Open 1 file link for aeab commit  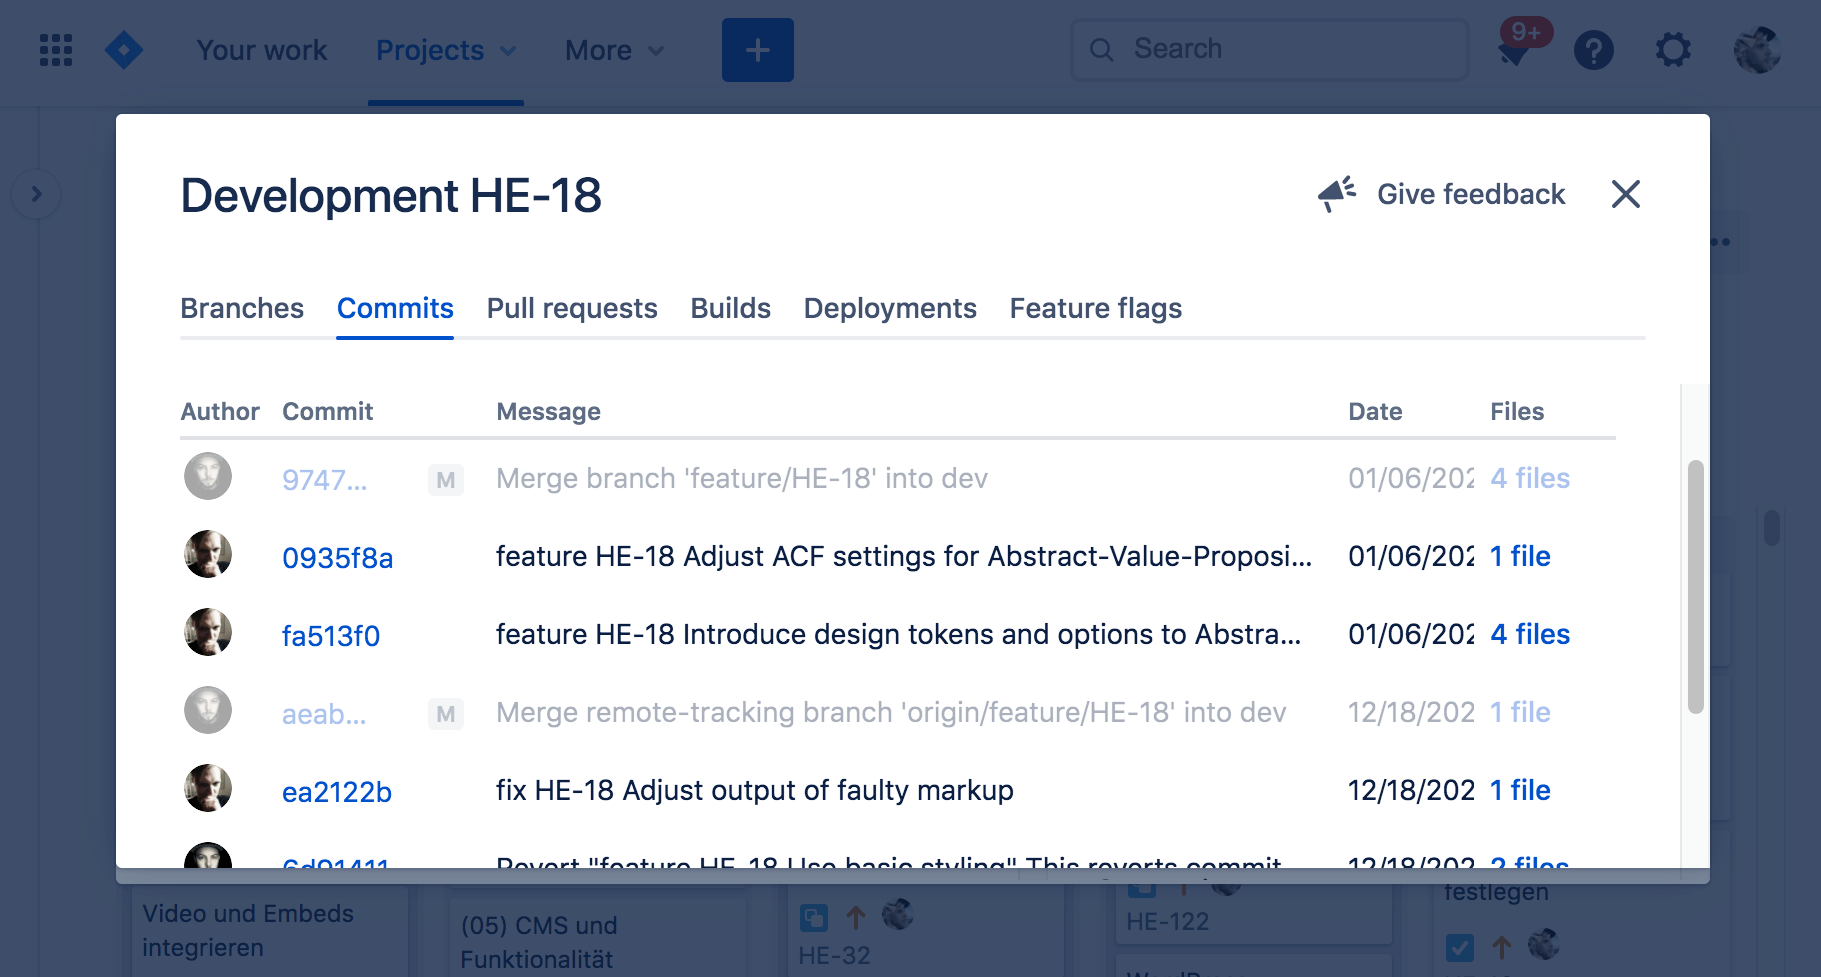pyautogui.click(x=1520, y=712)
